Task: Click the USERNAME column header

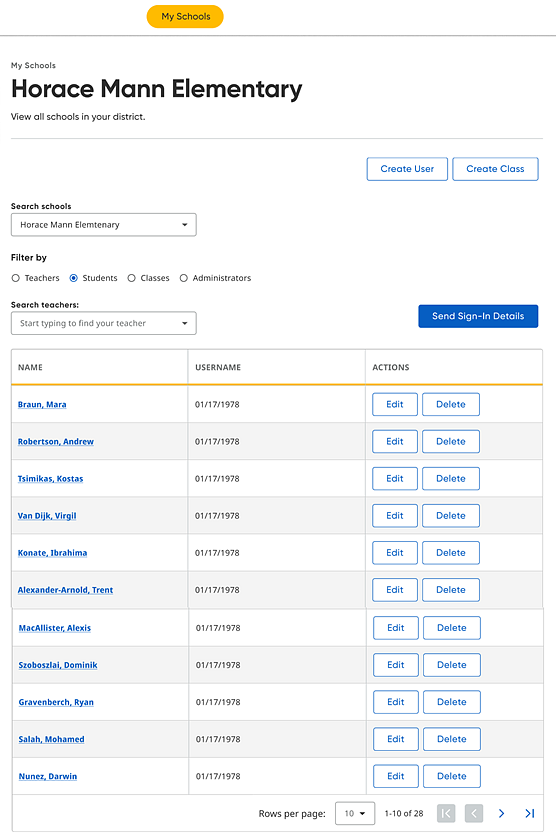Action: click(x=218, y=367)
